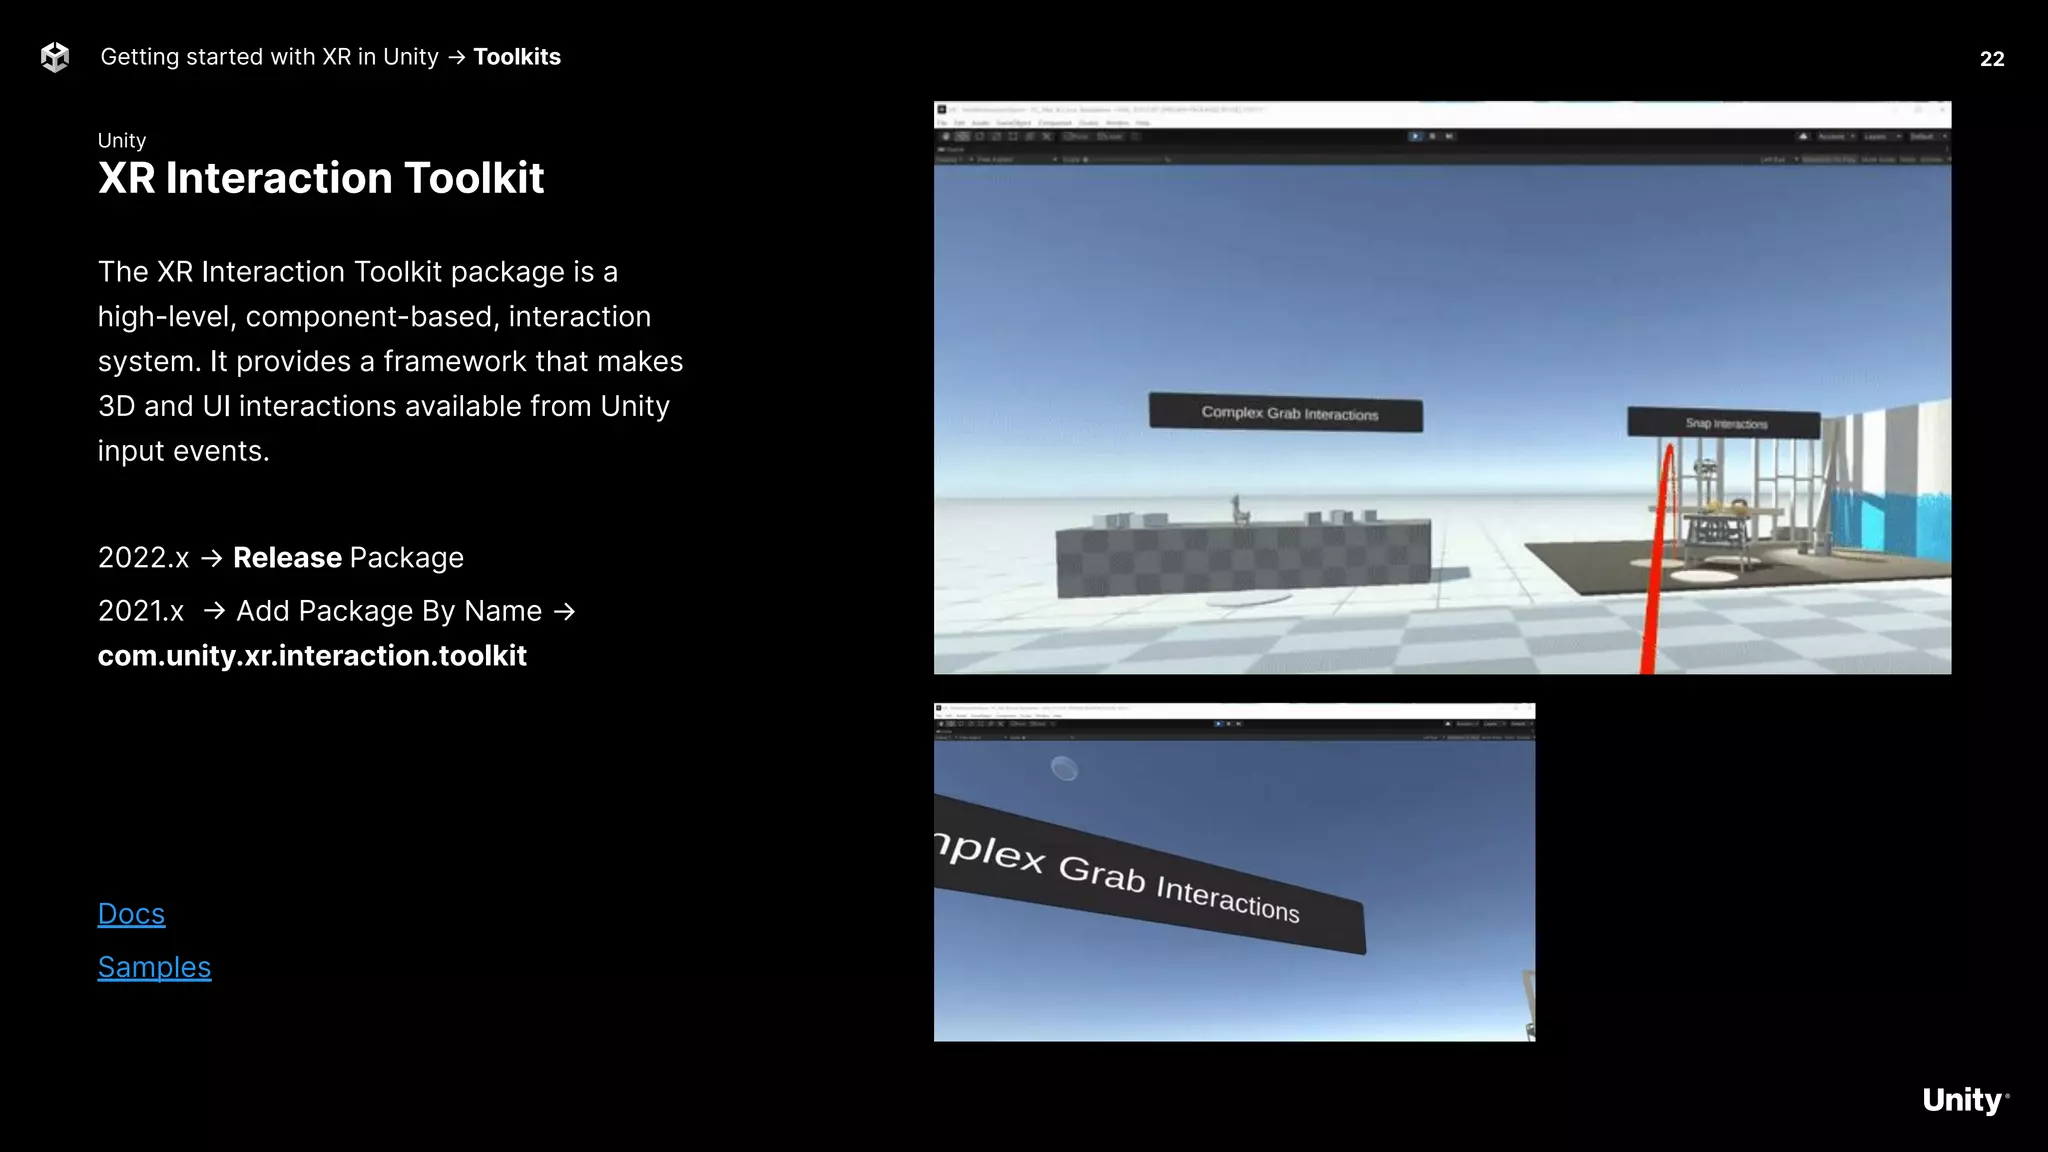Select the Hand tool in upper editor
Screen dimensions: 2048x1152
(x=945, y=137)
